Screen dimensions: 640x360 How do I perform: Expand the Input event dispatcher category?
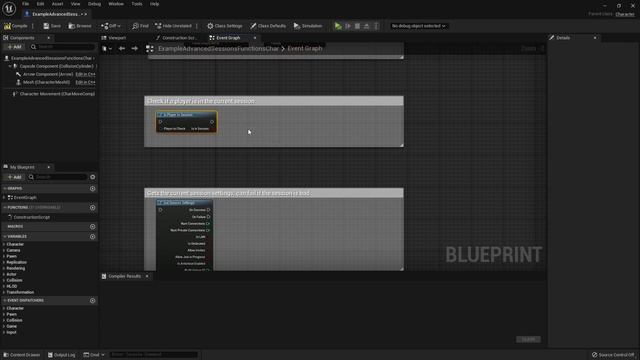[4, 332]
